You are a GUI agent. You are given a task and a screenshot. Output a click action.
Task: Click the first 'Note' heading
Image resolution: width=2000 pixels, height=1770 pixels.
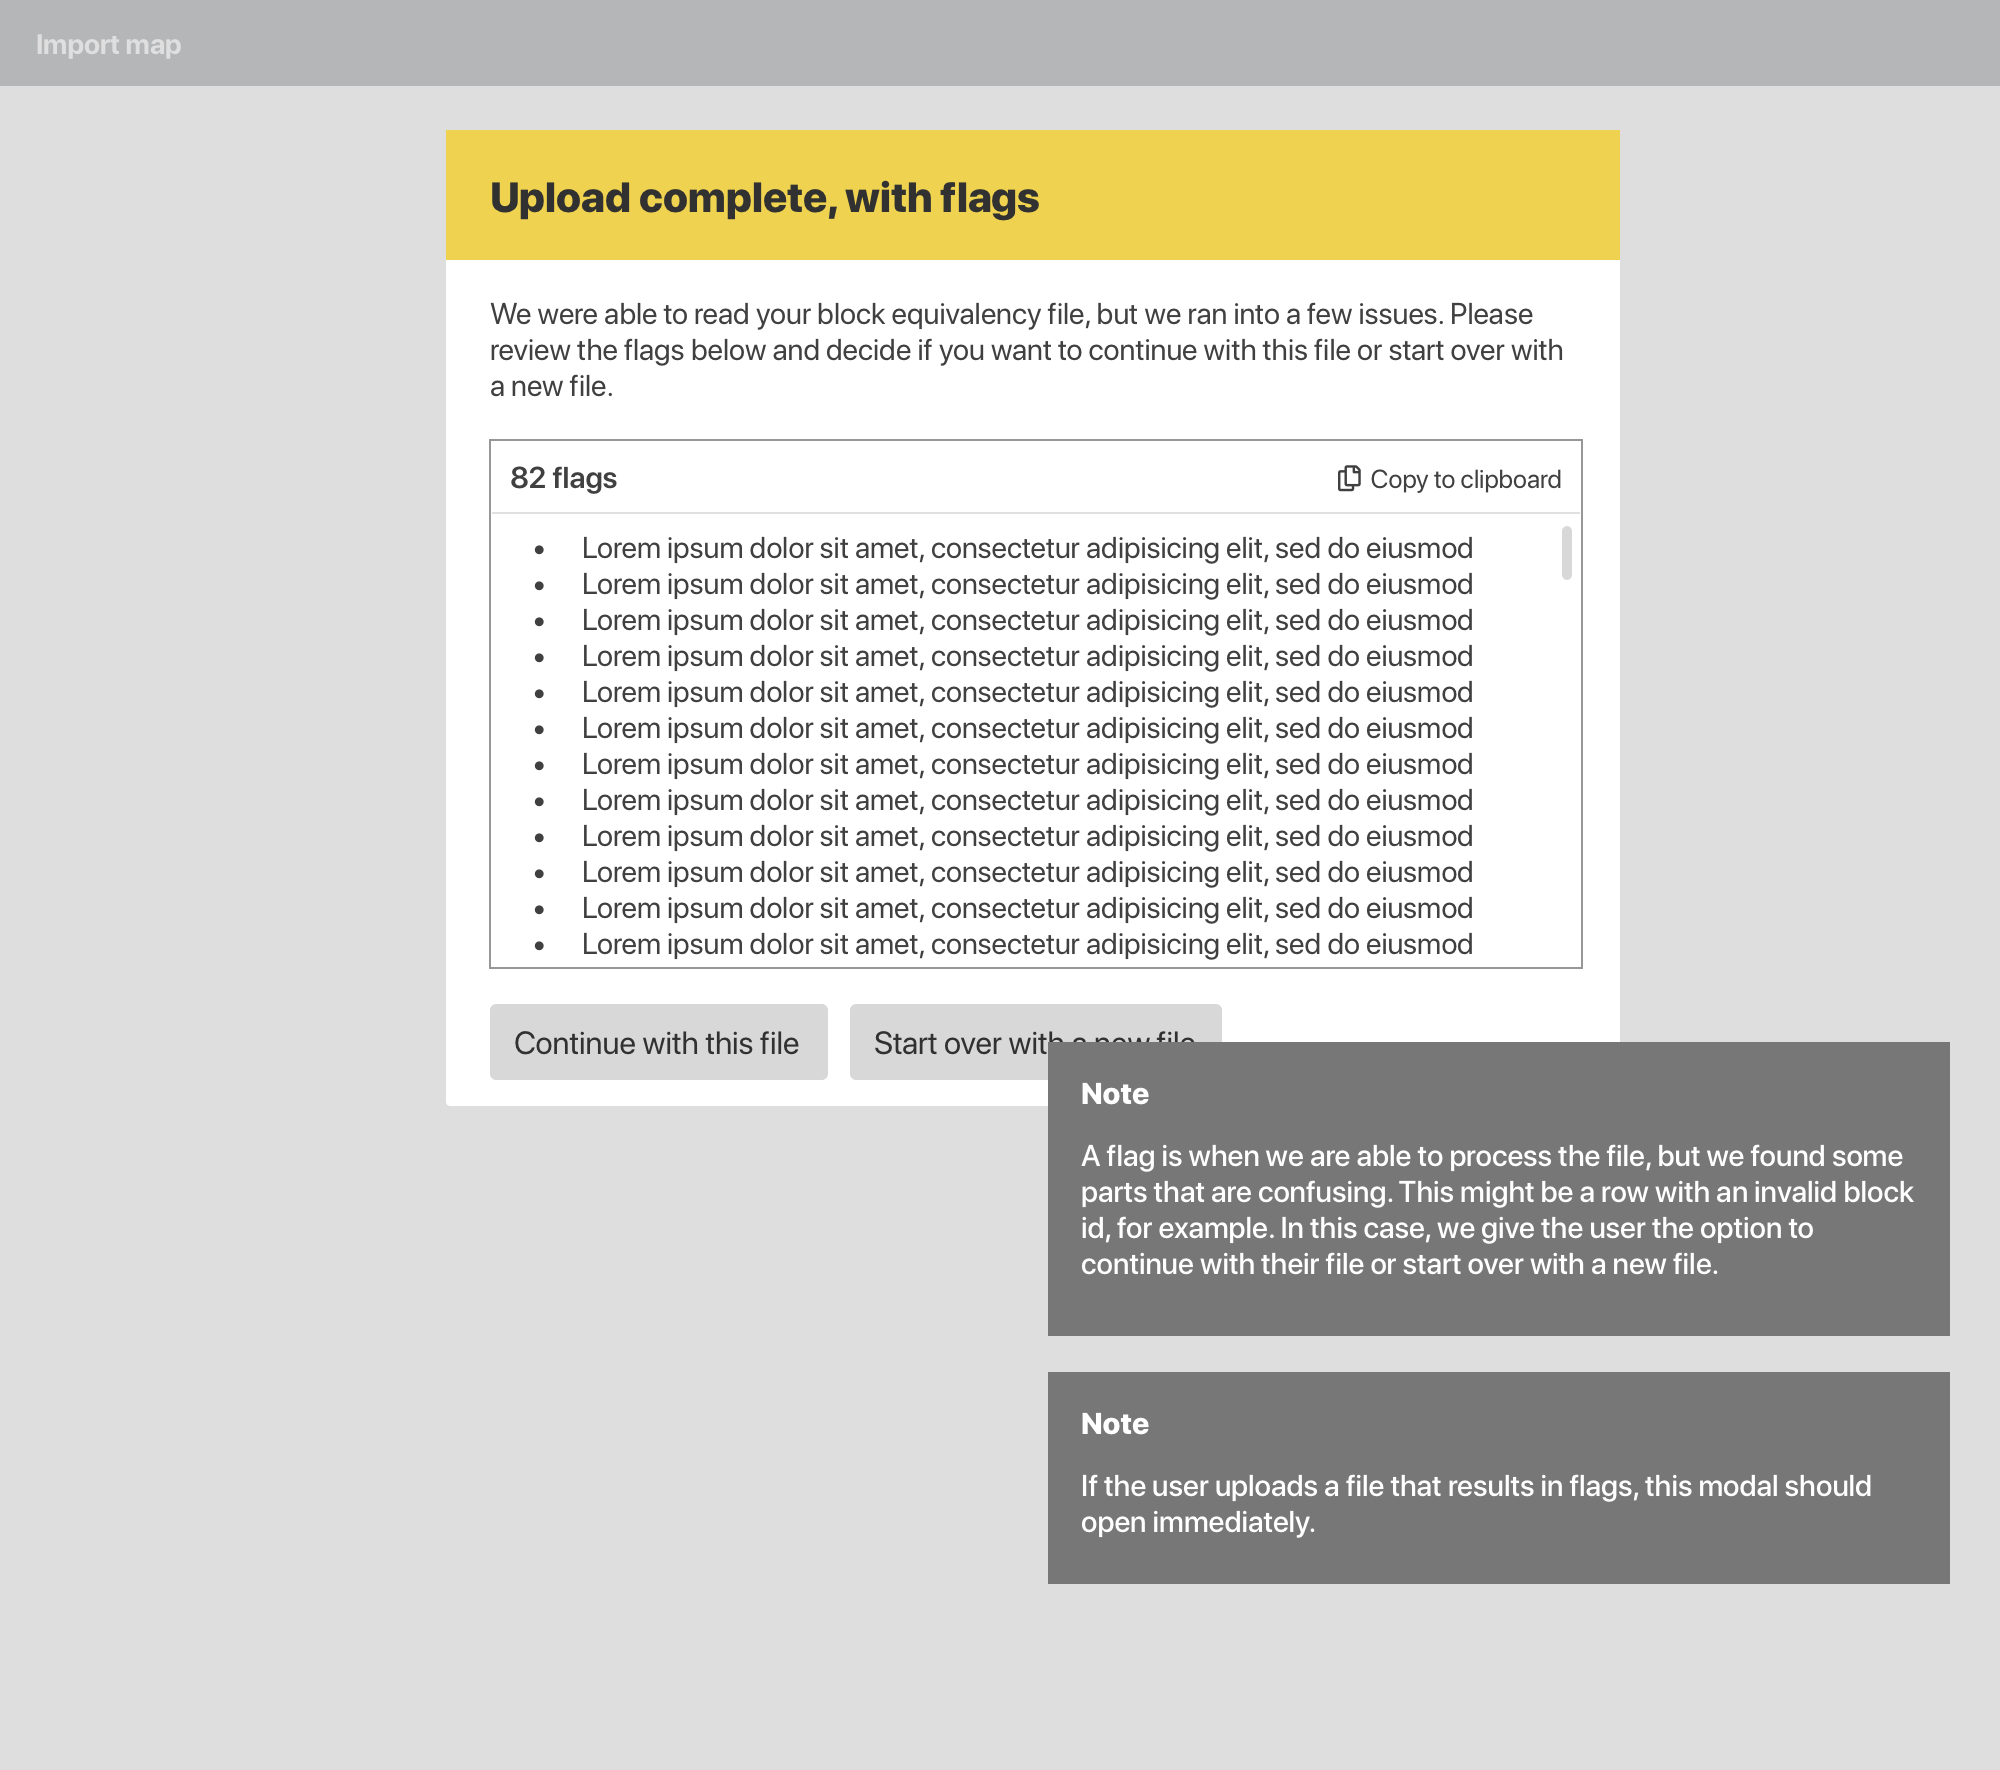click(1114, 1094)
